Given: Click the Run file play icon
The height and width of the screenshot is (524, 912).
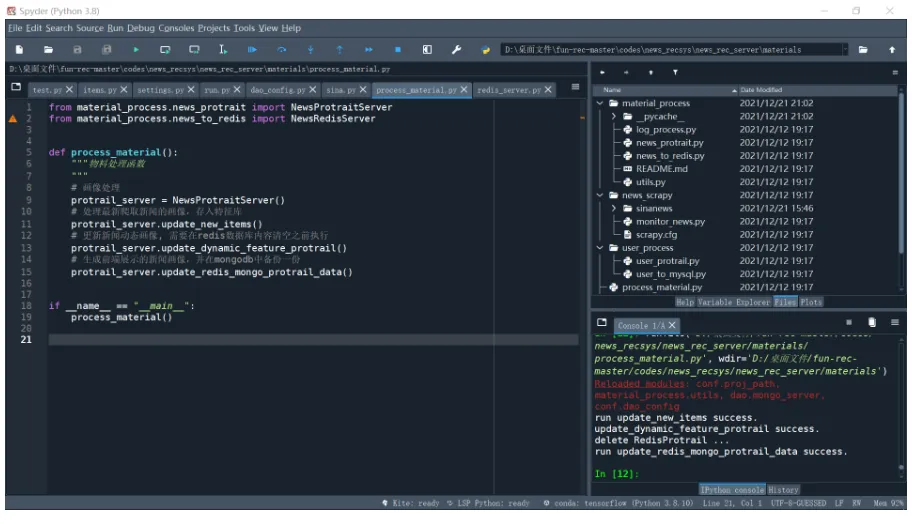Looking at the screenshot, I should point(136,49).
